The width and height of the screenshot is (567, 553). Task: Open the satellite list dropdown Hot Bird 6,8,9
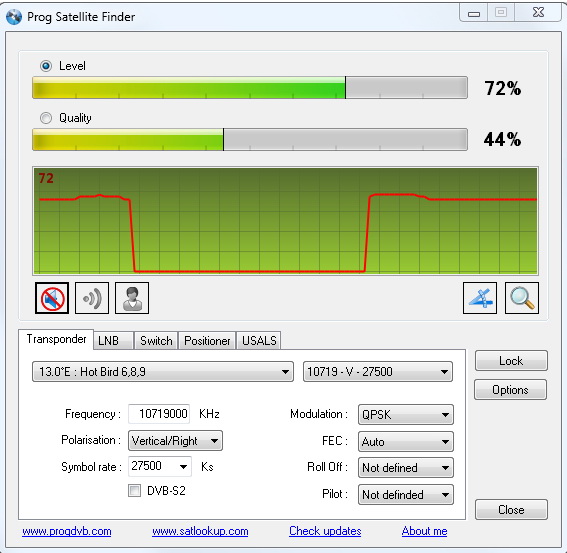pyautogui.click(x=163, y=371)
